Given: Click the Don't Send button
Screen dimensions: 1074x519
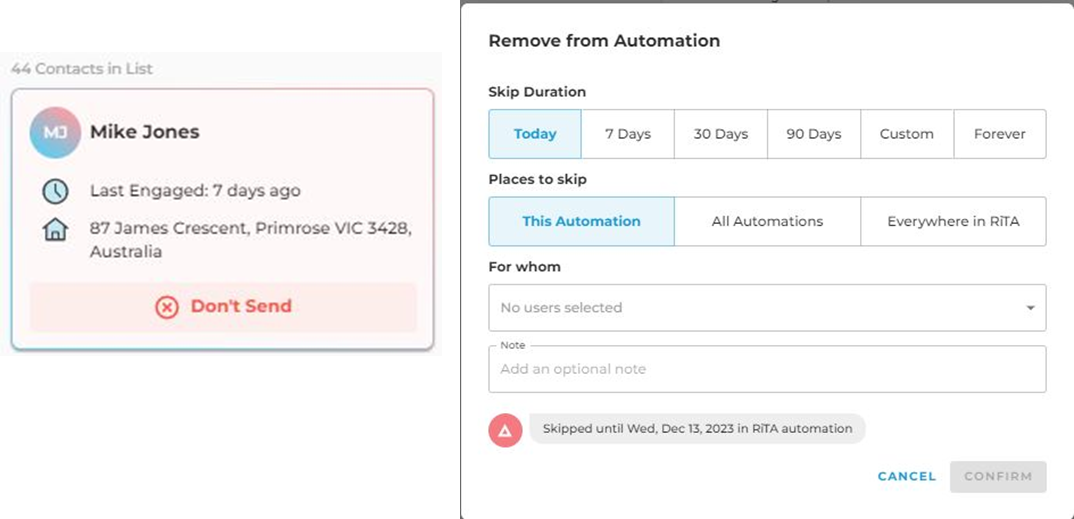Looking at the screenshot, I should [223, 307].
